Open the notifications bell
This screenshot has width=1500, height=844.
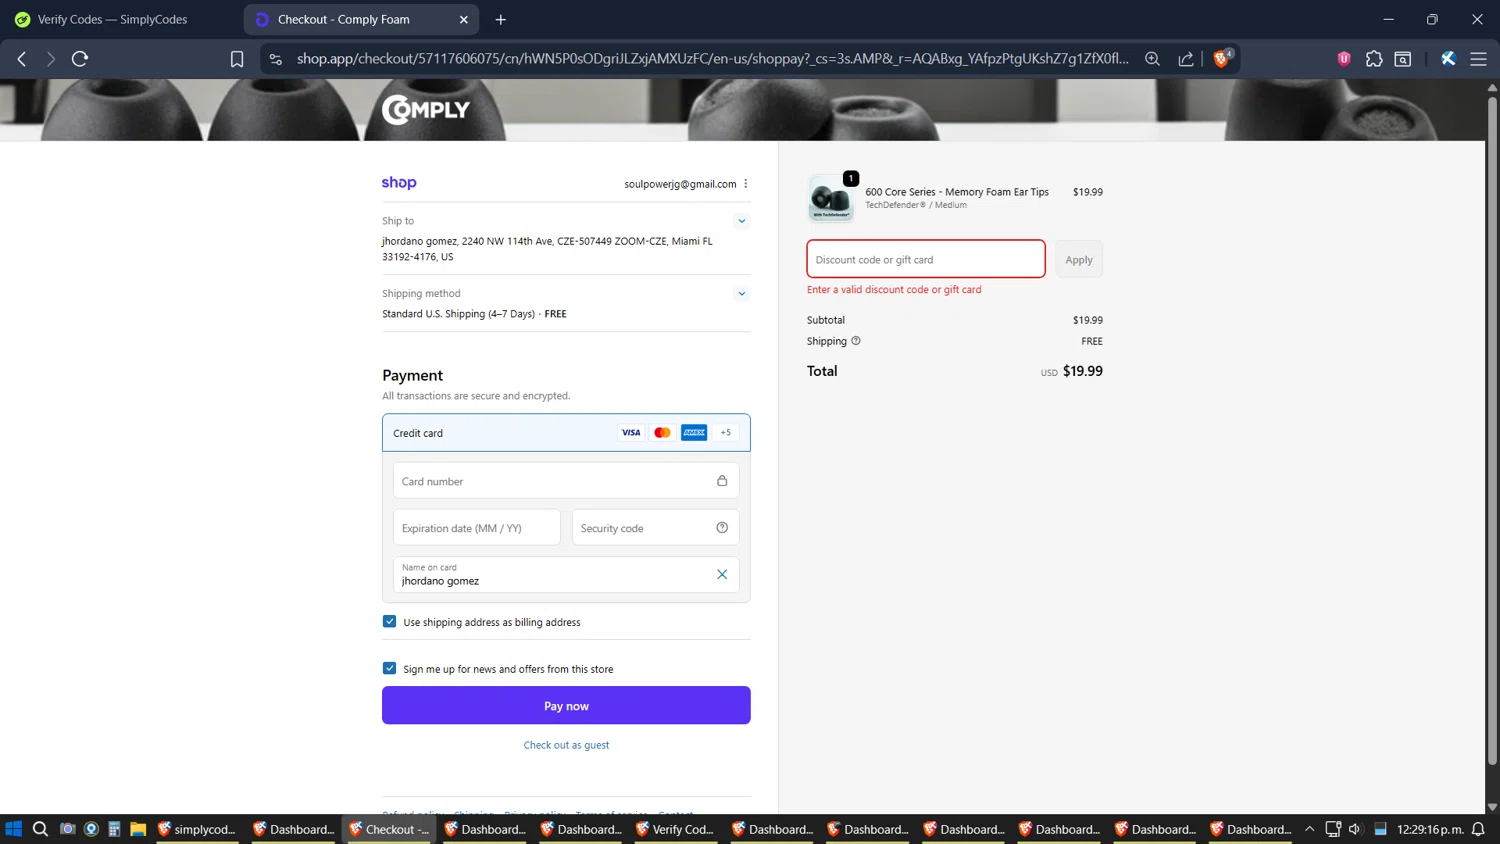pyautogui.click(x=1478, y=829)
